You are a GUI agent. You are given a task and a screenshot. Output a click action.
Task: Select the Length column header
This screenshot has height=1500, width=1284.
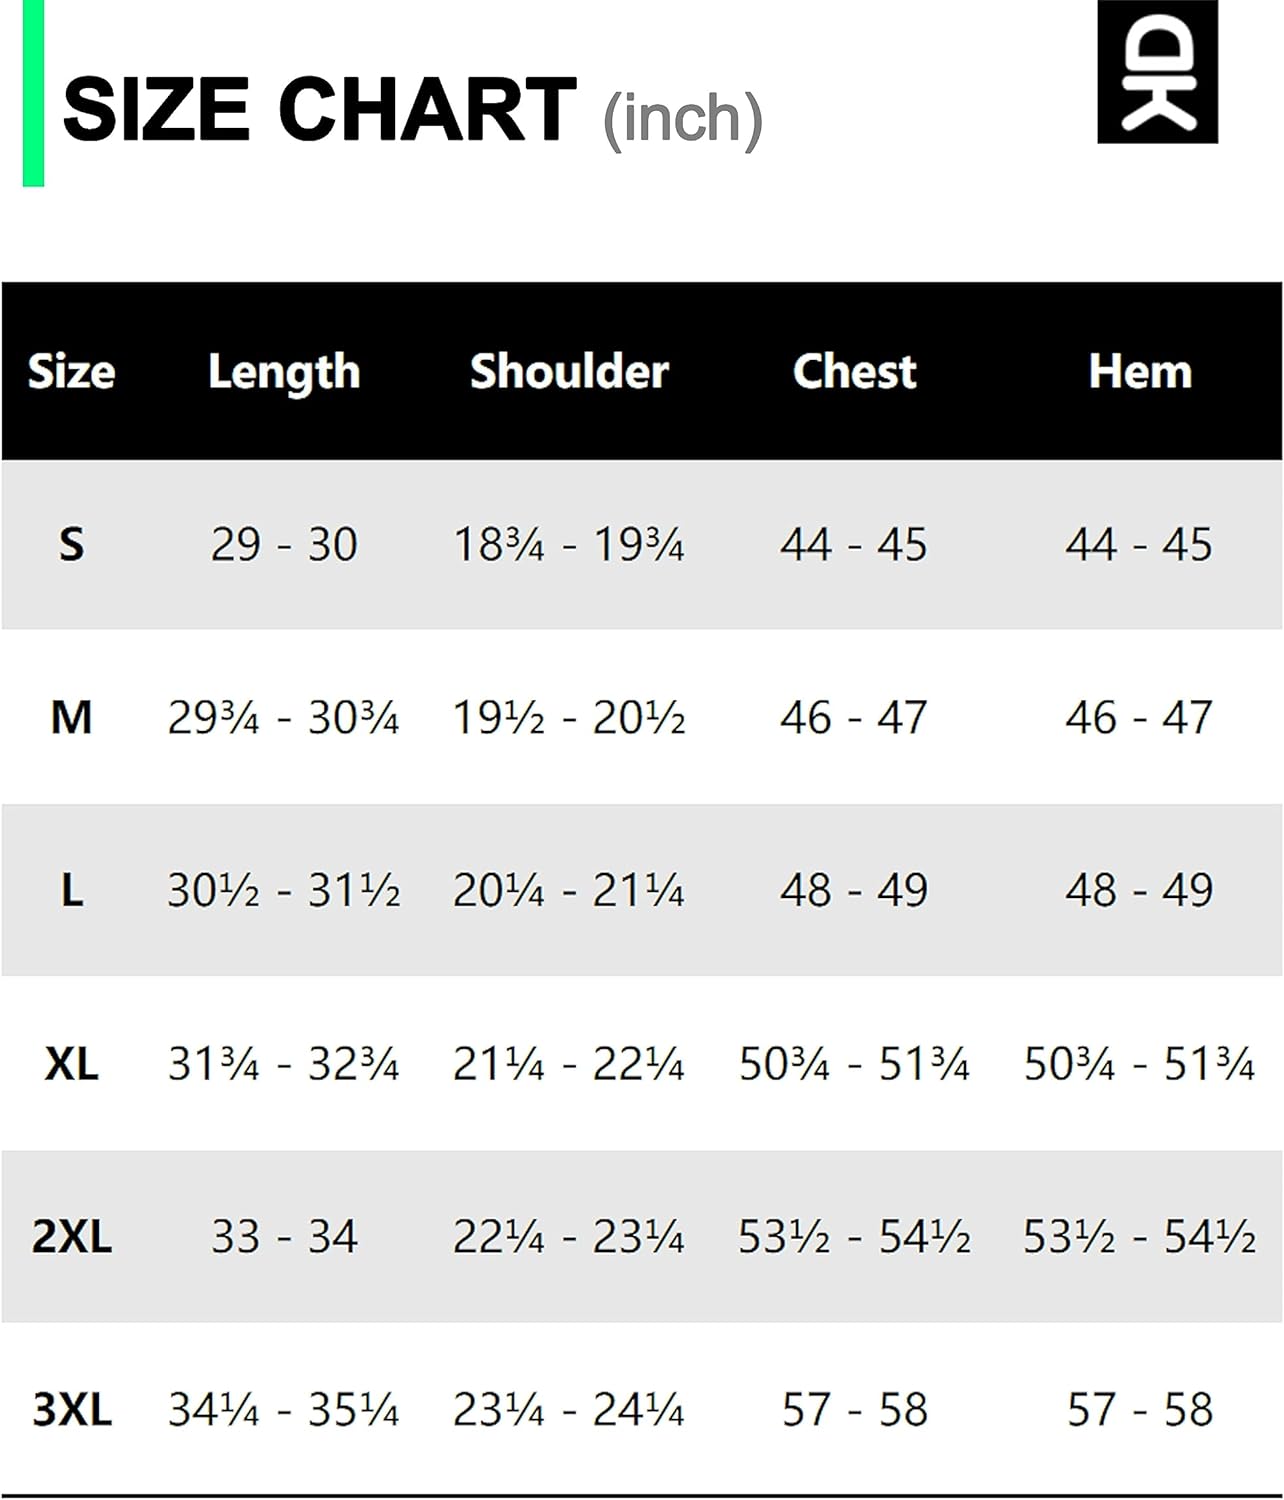point(284,373)
